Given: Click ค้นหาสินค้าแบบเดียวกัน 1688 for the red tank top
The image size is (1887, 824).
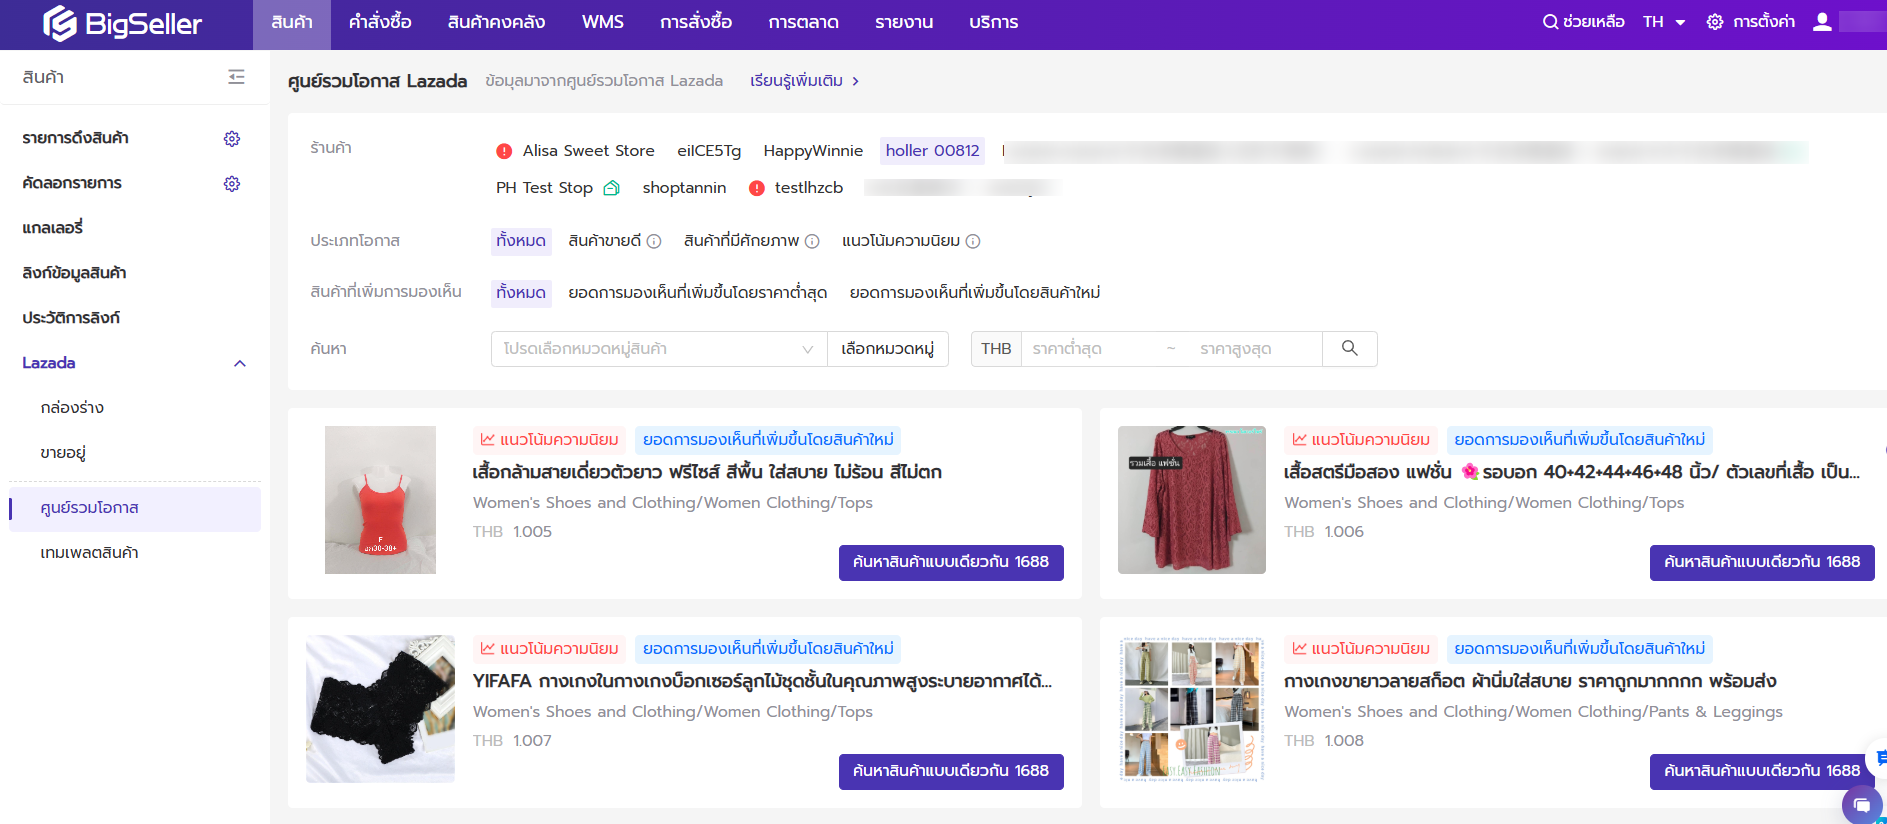Looking at the screenshot, I should pyautogui.click(x=950, y=562).
